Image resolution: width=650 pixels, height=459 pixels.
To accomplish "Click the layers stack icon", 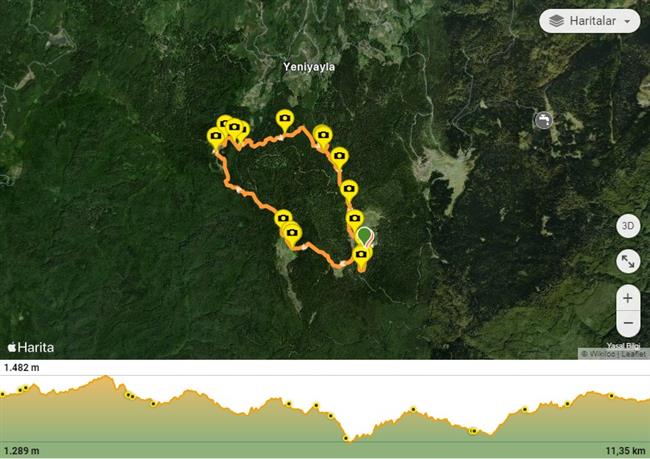I will [556, 21].
